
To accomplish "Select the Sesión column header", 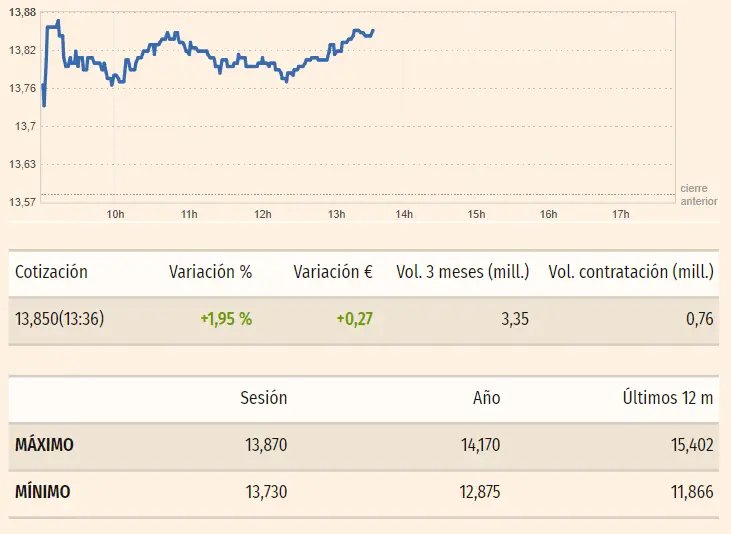I will click(264, 398).
